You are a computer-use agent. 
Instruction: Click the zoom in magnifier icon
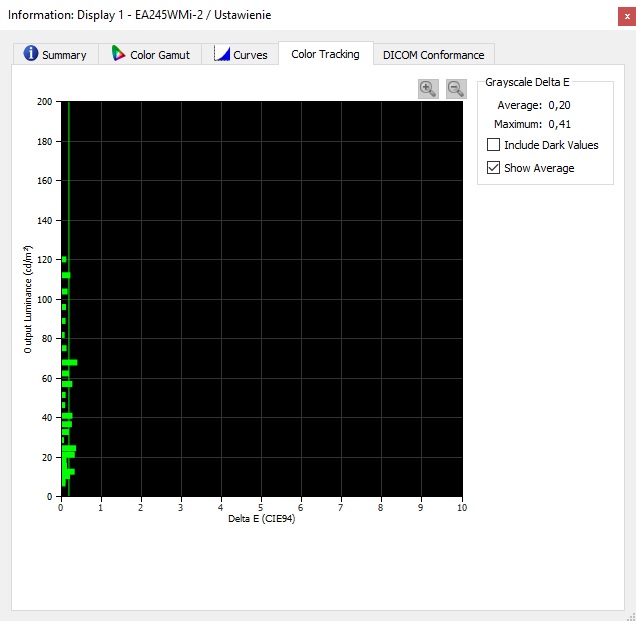[x=428, y=89]
